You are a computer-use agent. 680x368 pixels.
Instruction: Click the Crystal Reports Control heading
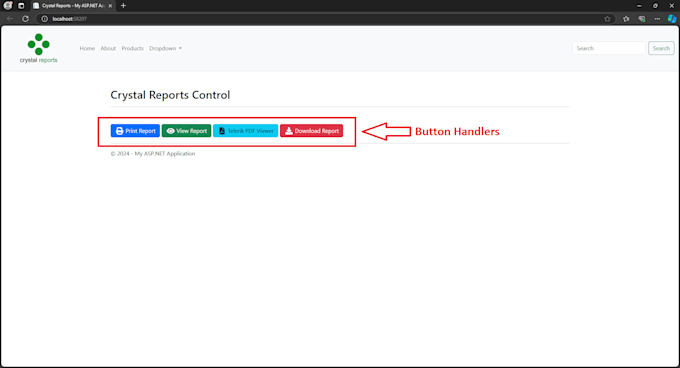coord(170,95)
